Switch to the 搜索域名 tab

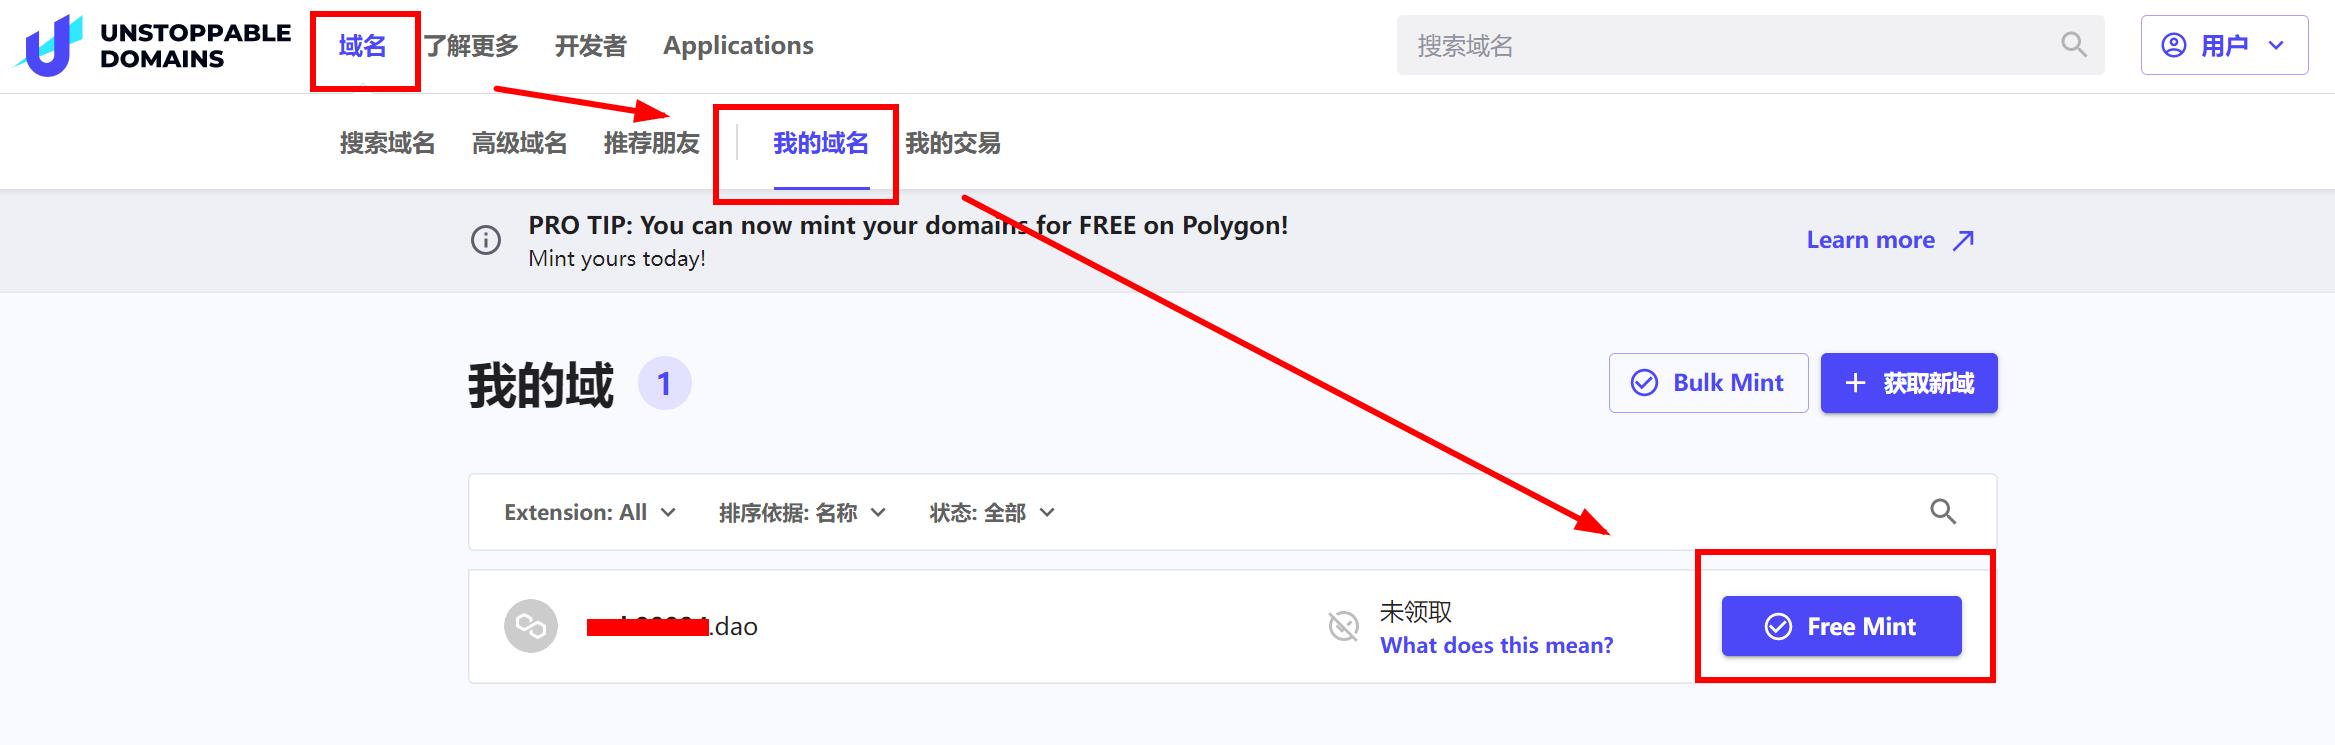(x=388, y=143)
